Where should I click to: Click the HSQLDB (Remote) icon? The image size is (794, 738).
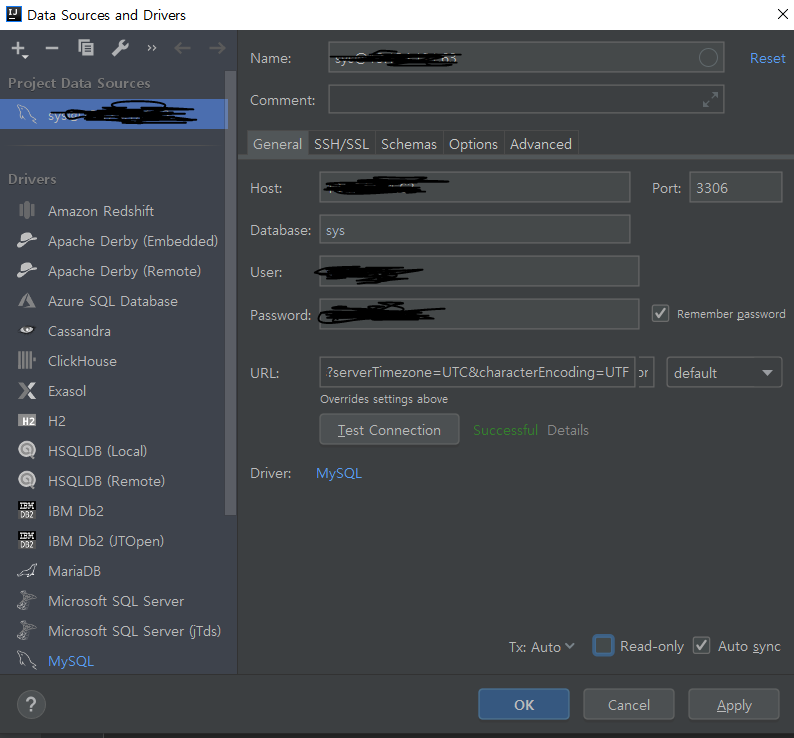pos(27,480)
